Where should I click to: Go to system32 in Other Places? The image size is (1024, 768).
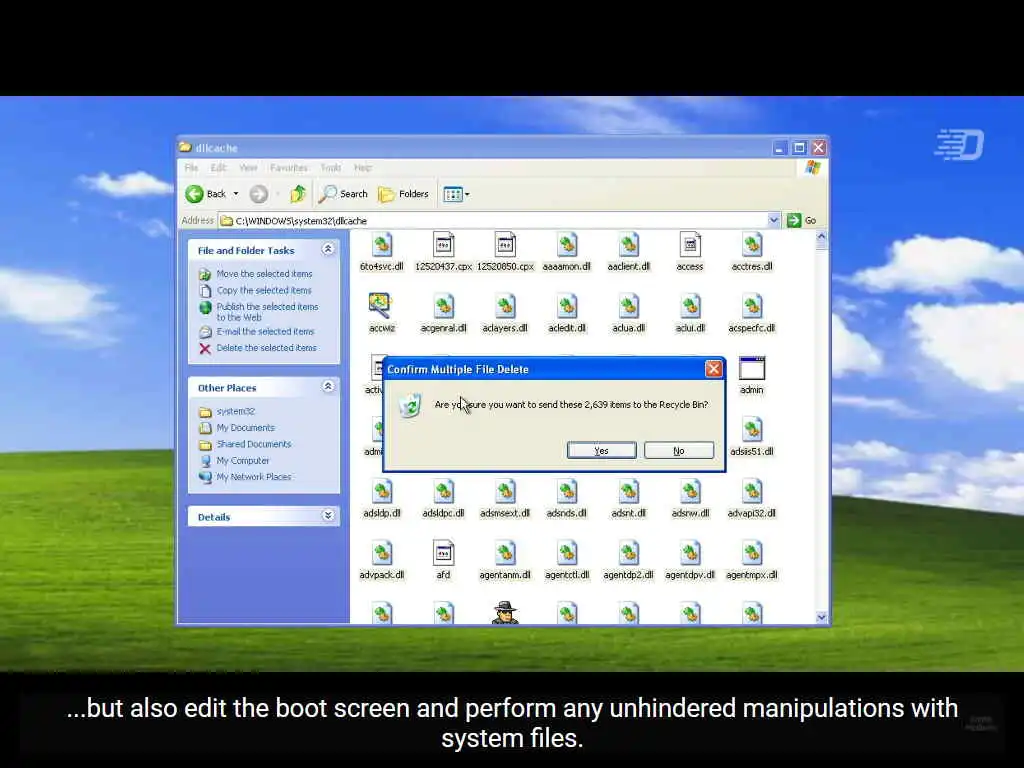coord(236,411)
